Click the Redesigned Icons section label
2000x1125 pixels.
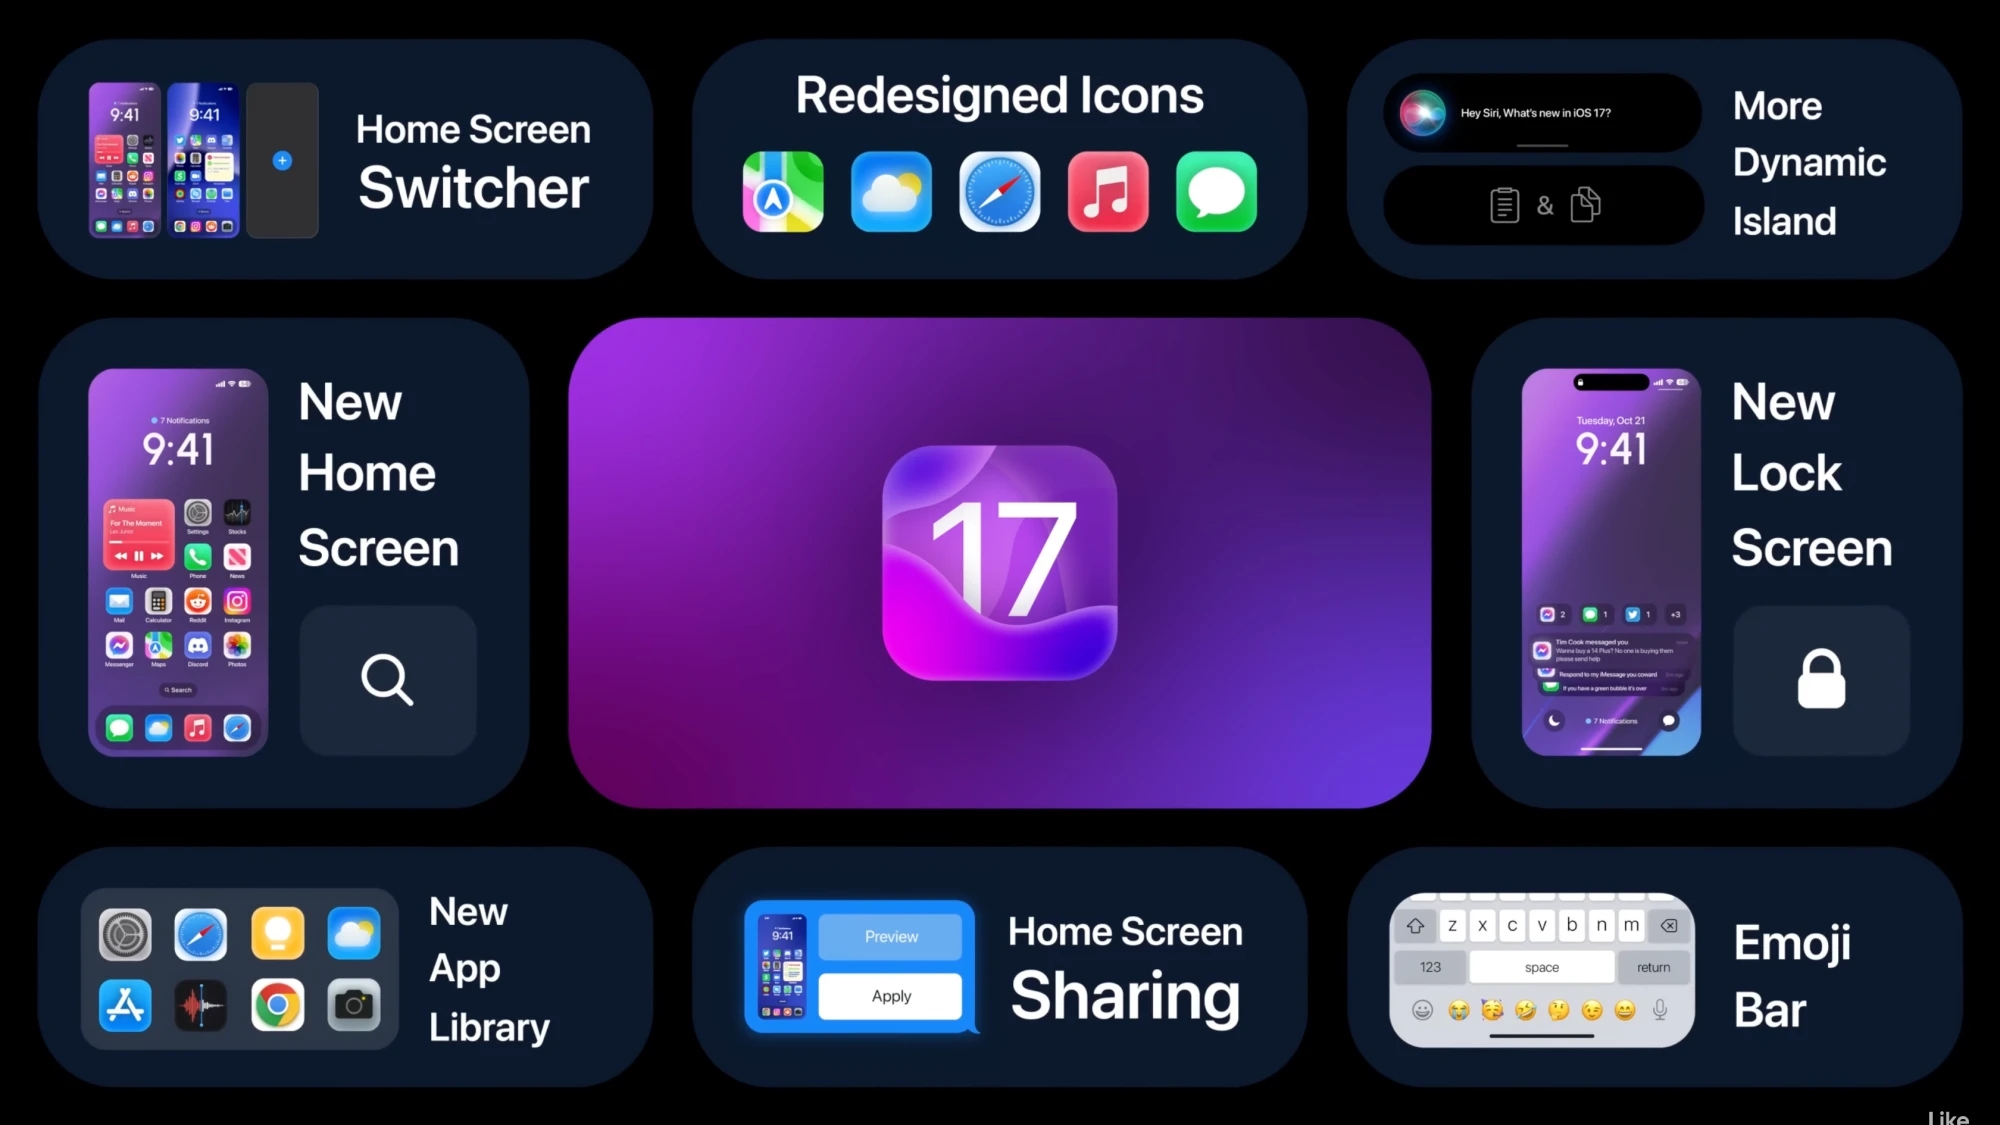click(x=999, y=93)
